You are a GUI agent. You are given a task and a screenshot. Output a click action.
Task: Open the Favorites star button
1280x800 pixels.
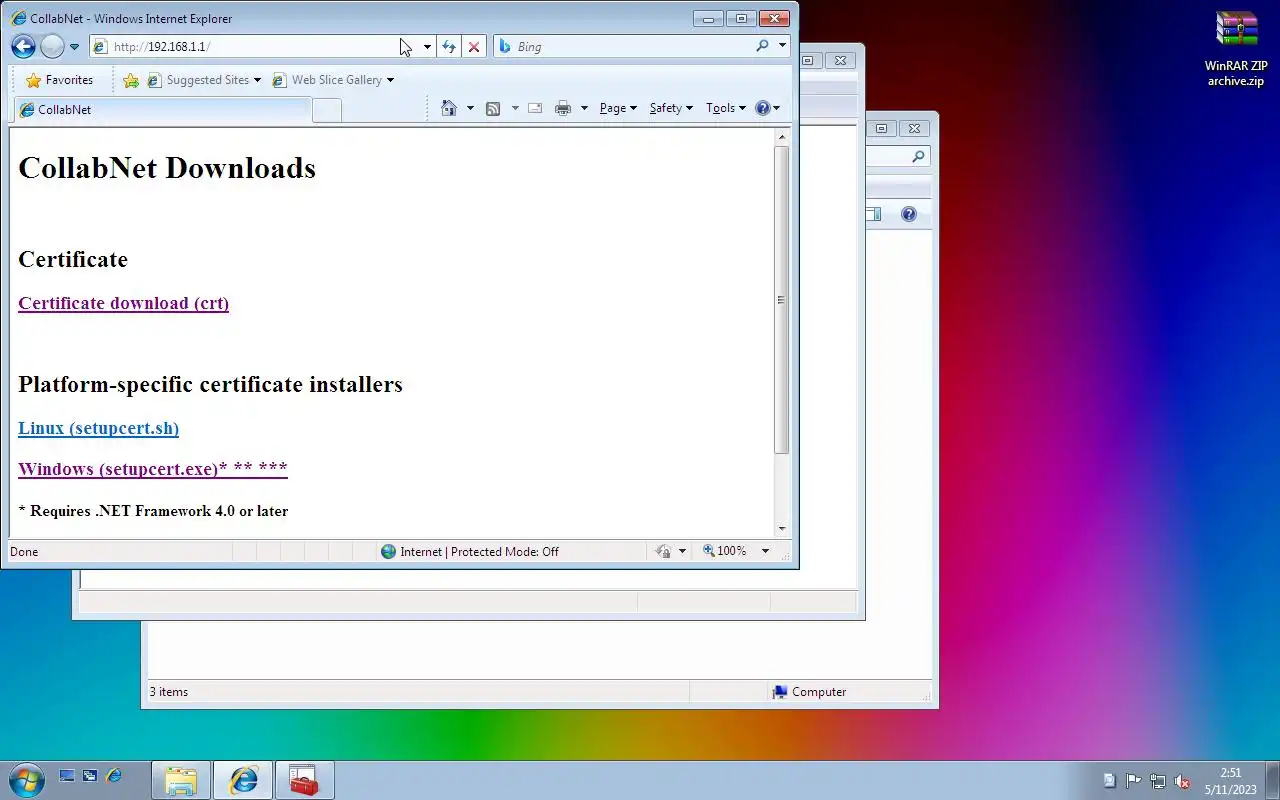[x=59, y=80]
